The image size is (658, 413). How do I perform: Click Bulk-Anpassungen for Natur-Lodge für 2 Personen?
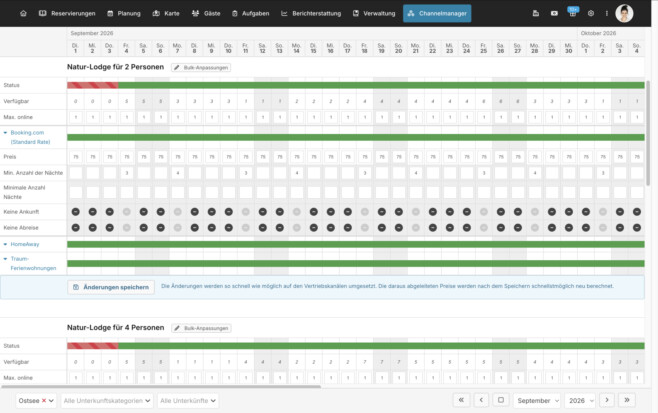tap(201, 68)
